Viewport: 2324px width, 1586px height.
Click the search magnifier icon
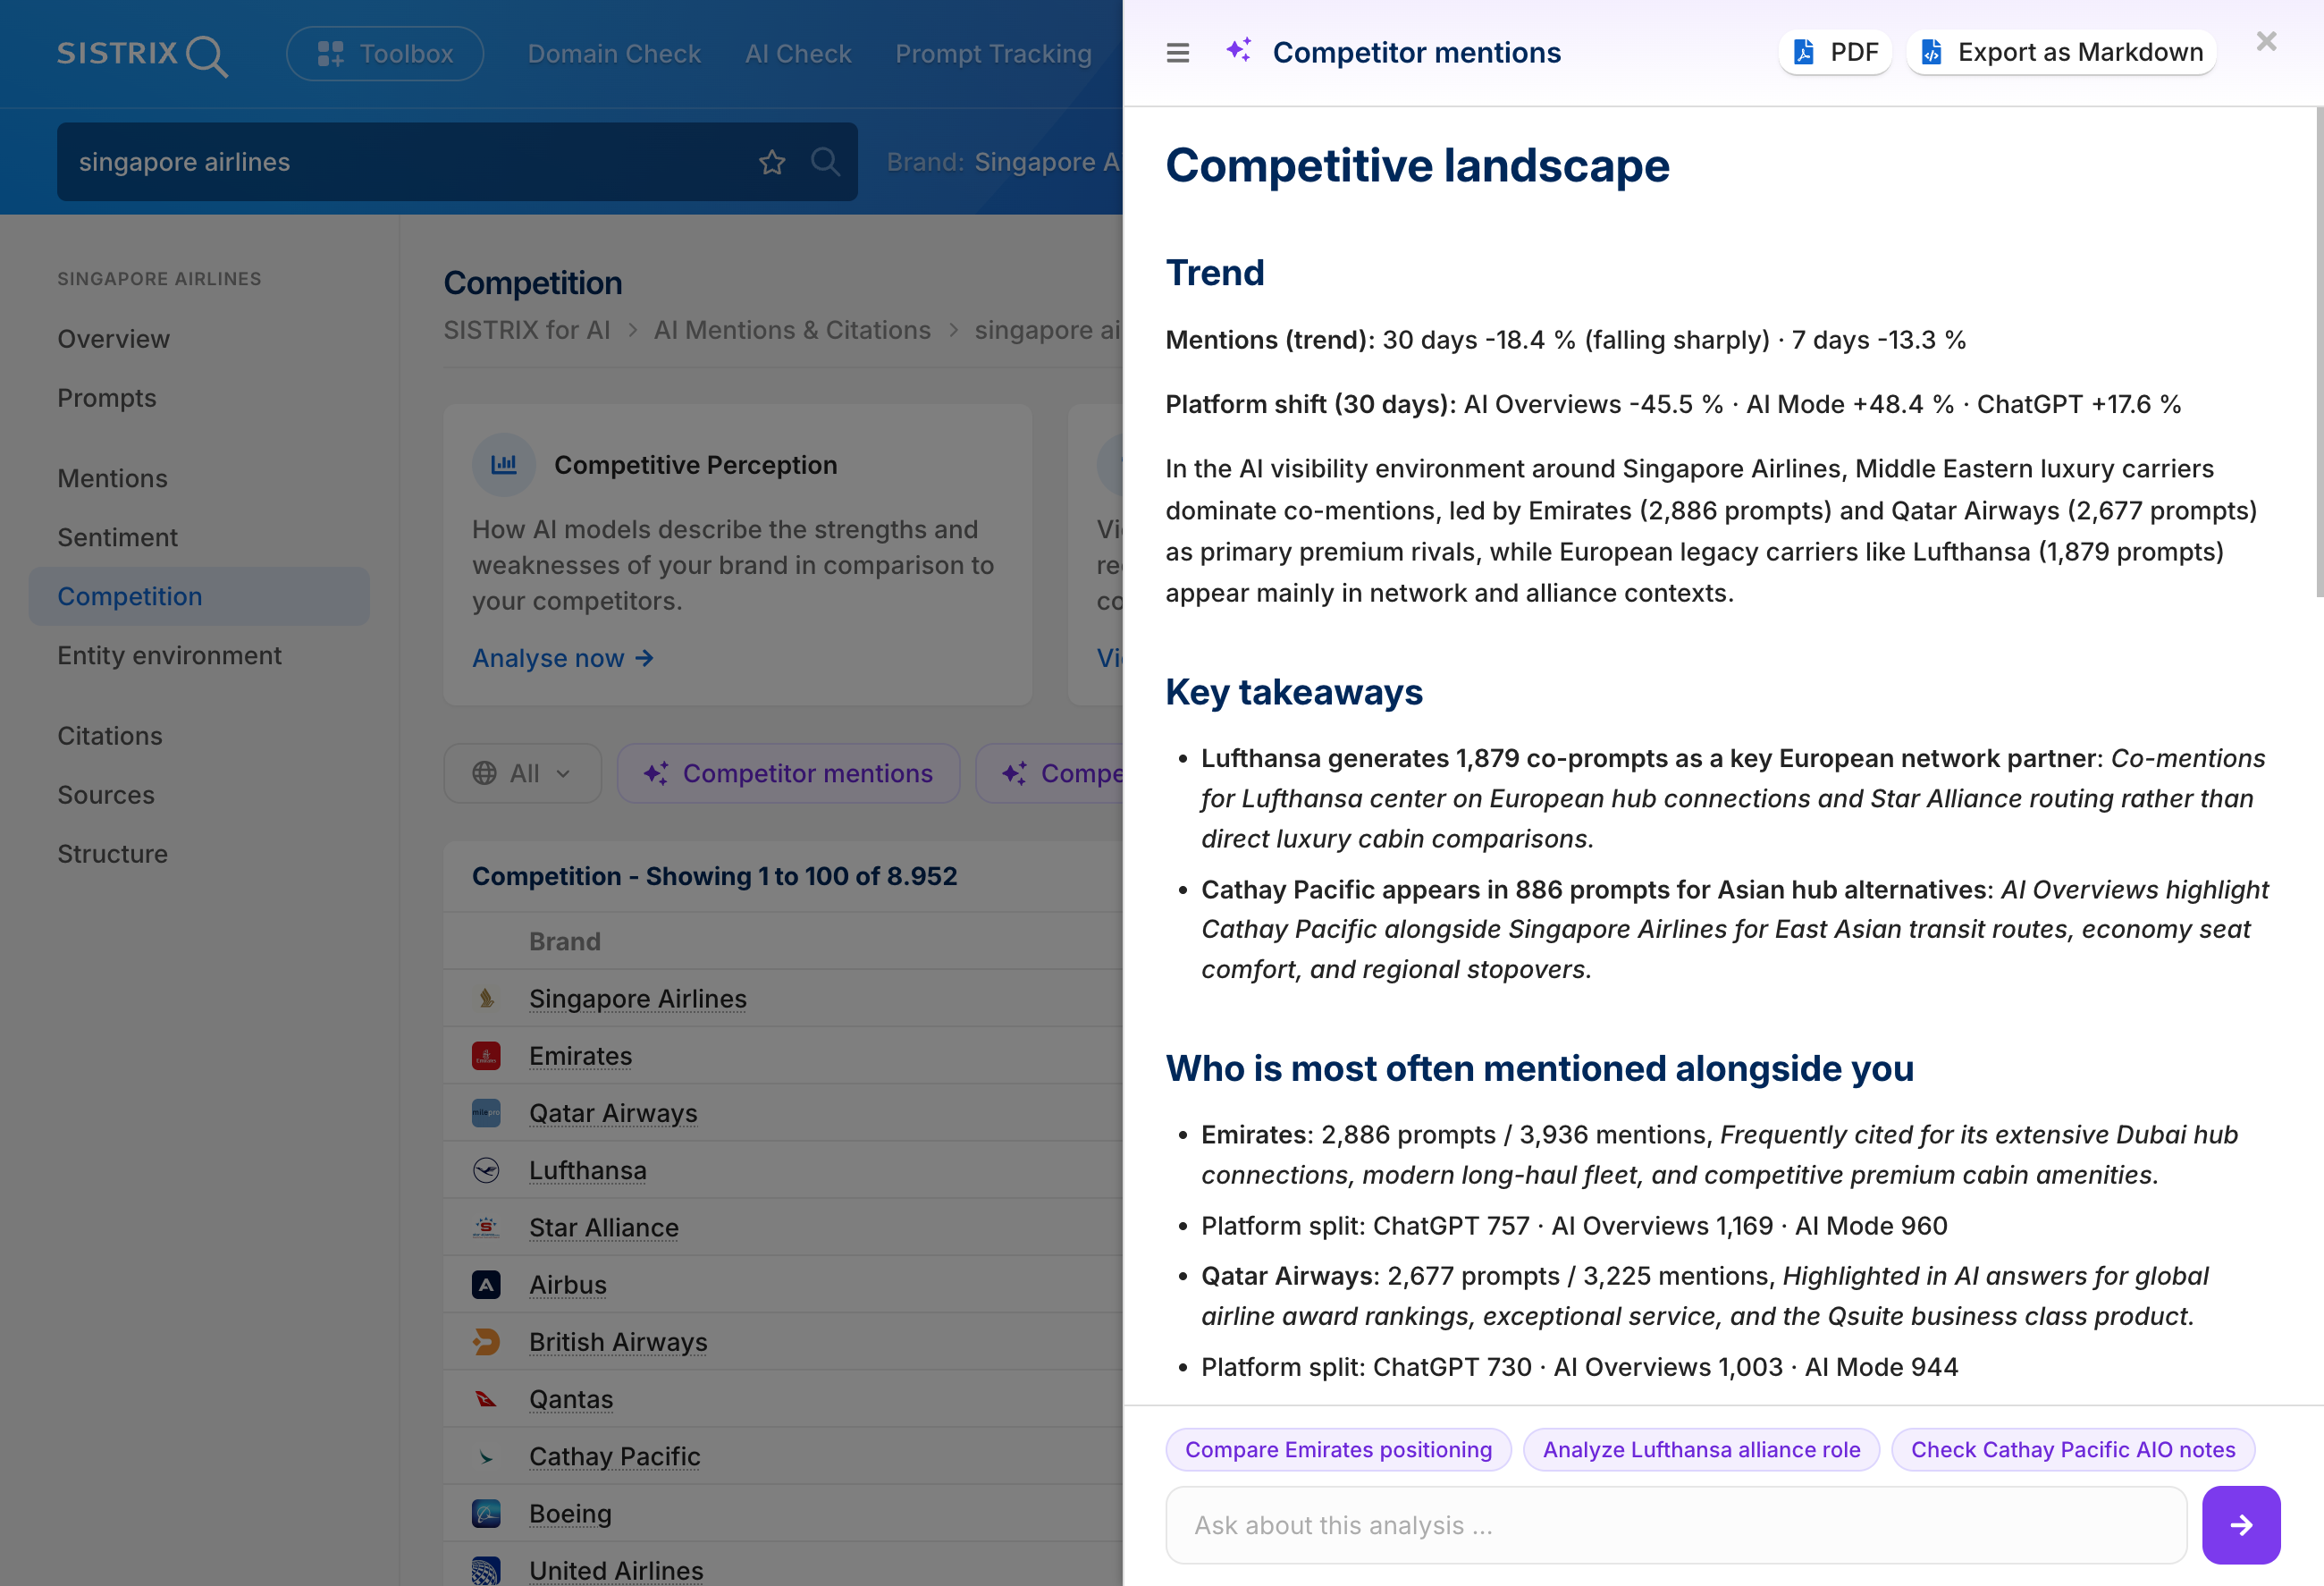[825, 162]
